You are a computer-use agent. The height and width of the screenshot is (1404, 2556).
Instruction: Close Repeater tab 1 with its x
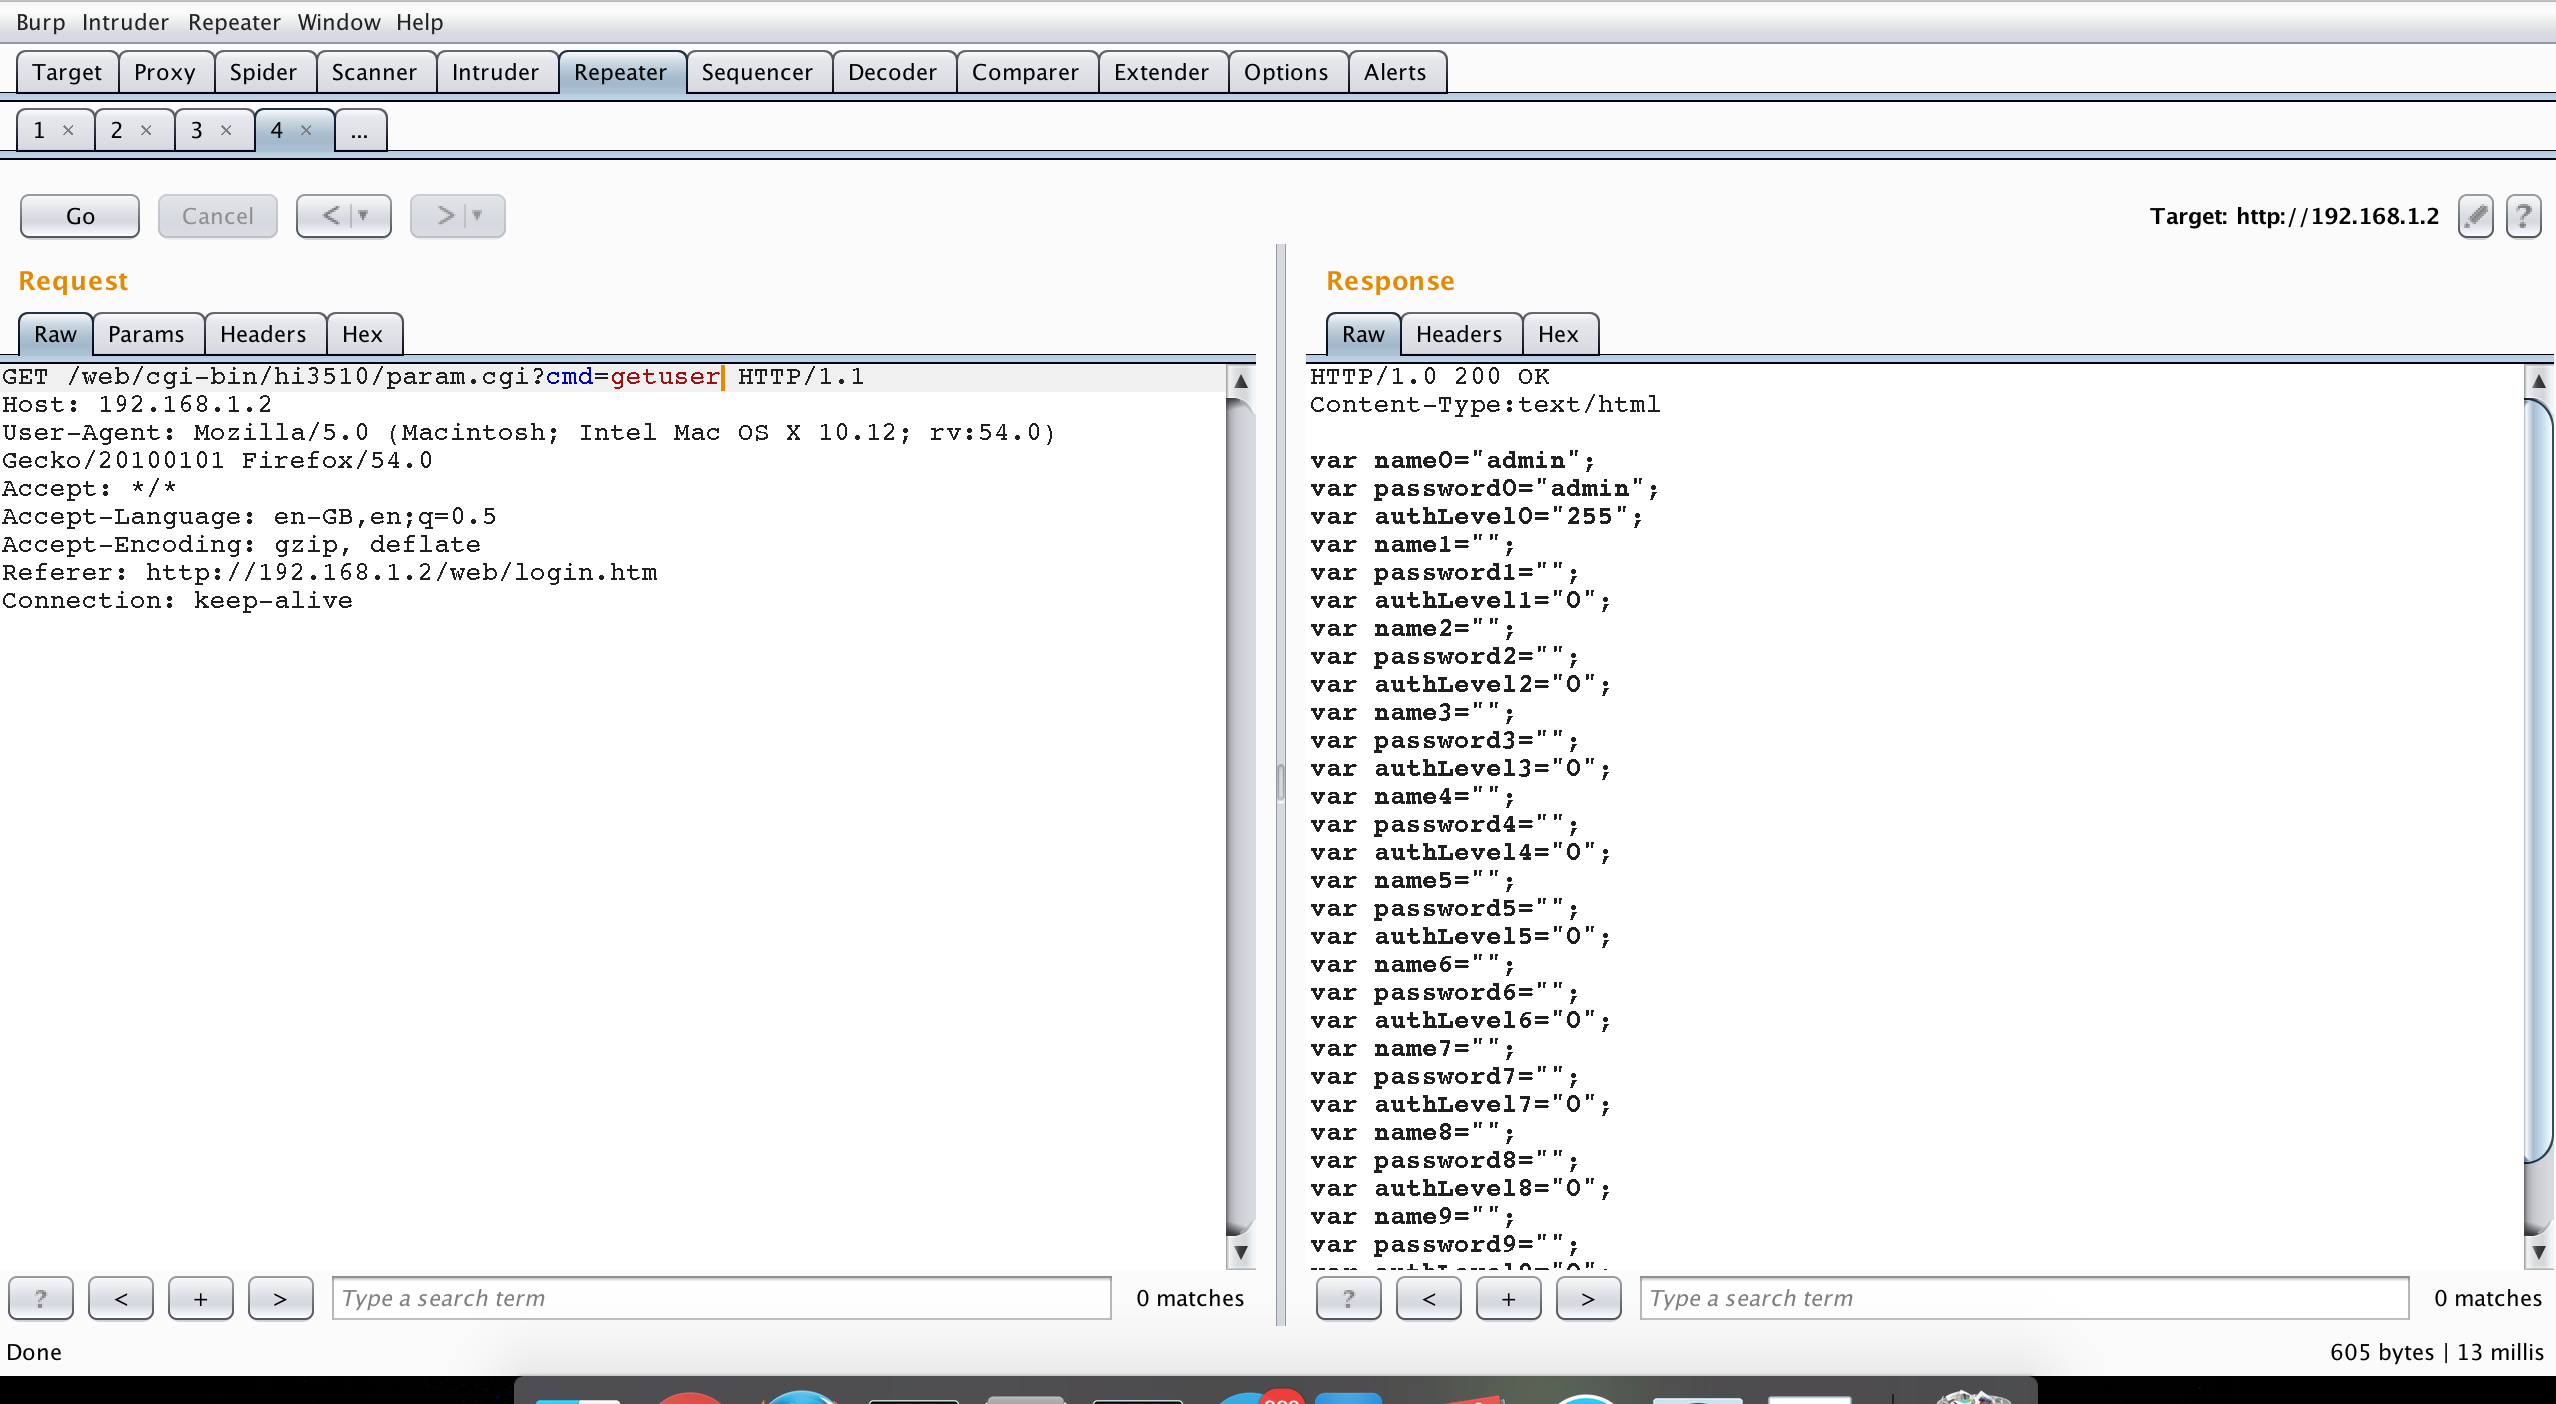coord(68,130)
